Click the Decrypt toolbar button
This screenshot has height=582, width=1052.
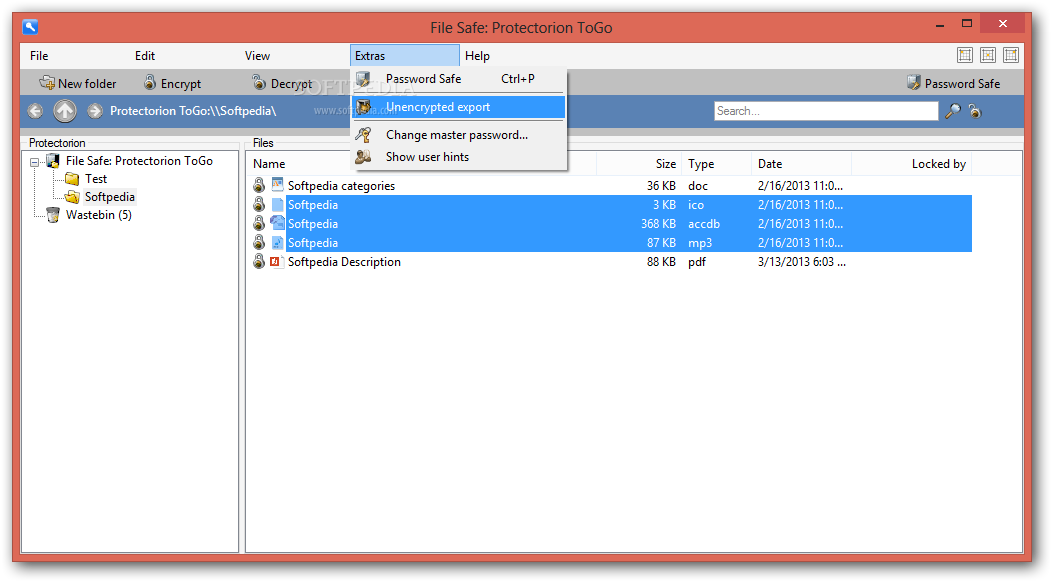(x=282, y=83)
